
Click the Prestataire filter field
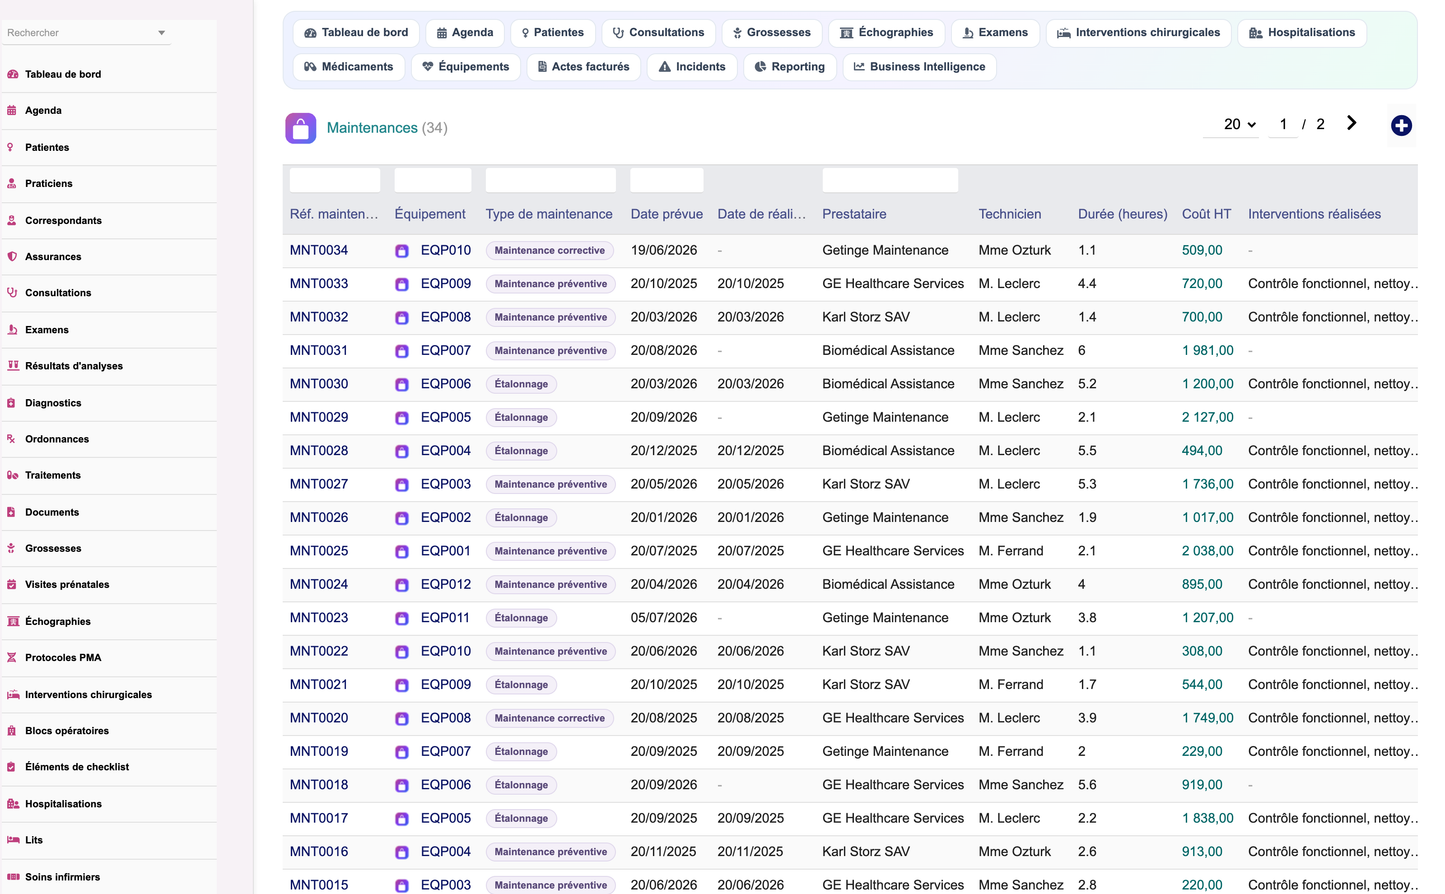point(890,180)
